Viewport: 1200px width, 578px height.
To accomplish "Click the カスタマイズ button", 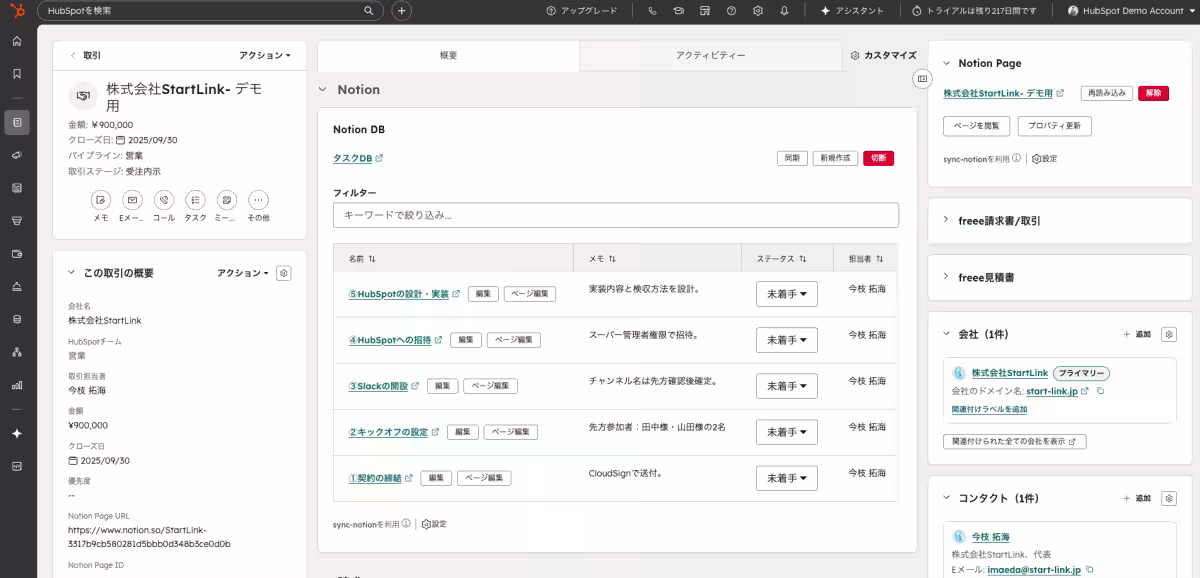I will click(x=883, y=55).
